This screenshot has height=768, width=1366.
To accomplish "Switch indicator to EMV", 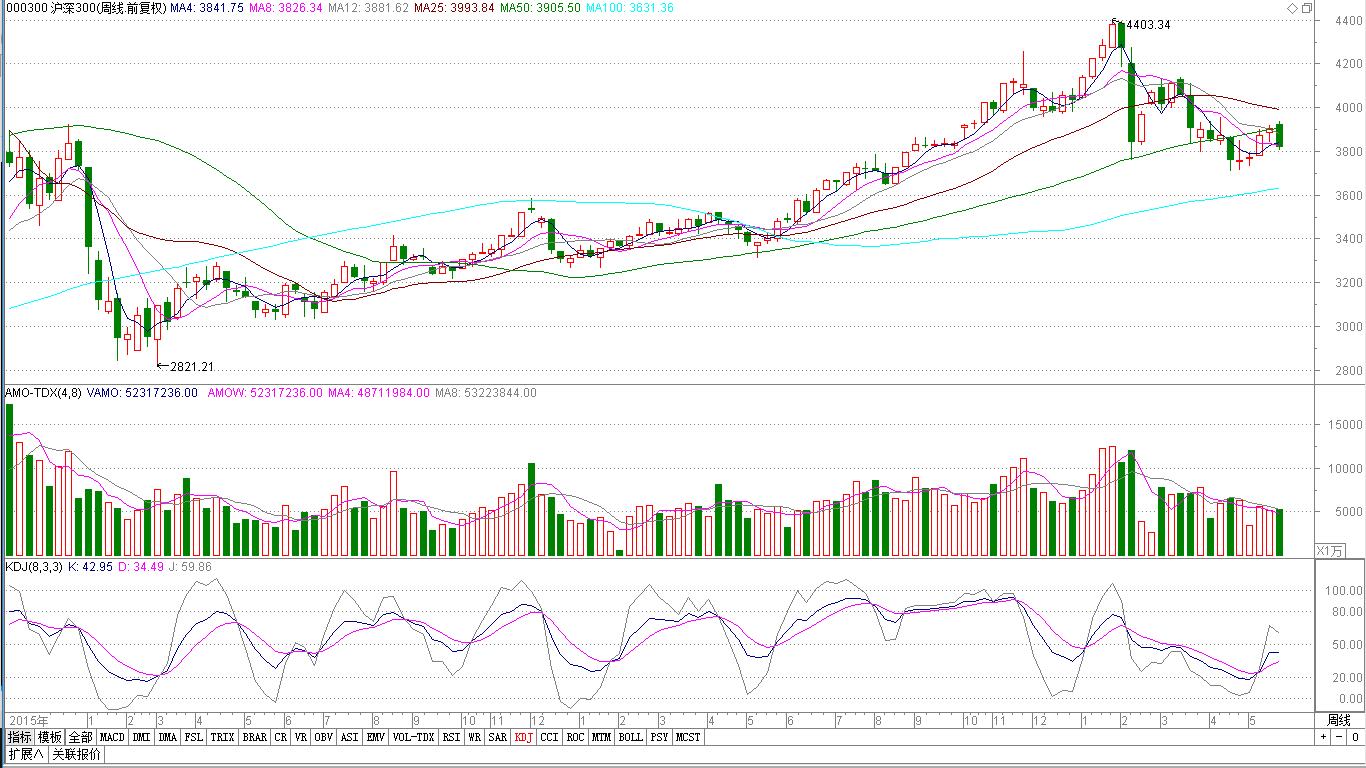I will click(376, 737).
